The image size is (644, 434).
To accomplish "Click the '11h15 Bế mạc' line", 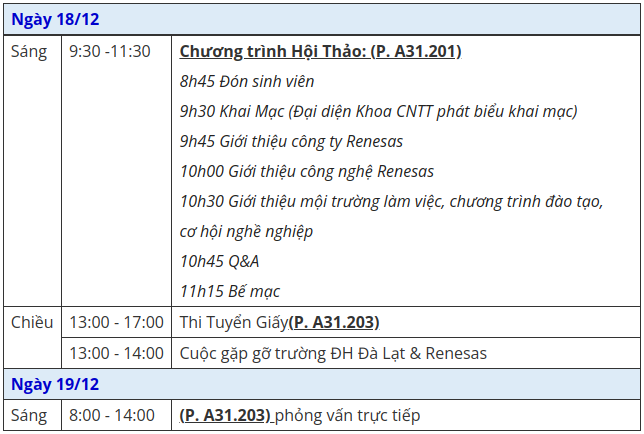I will 230,291.
